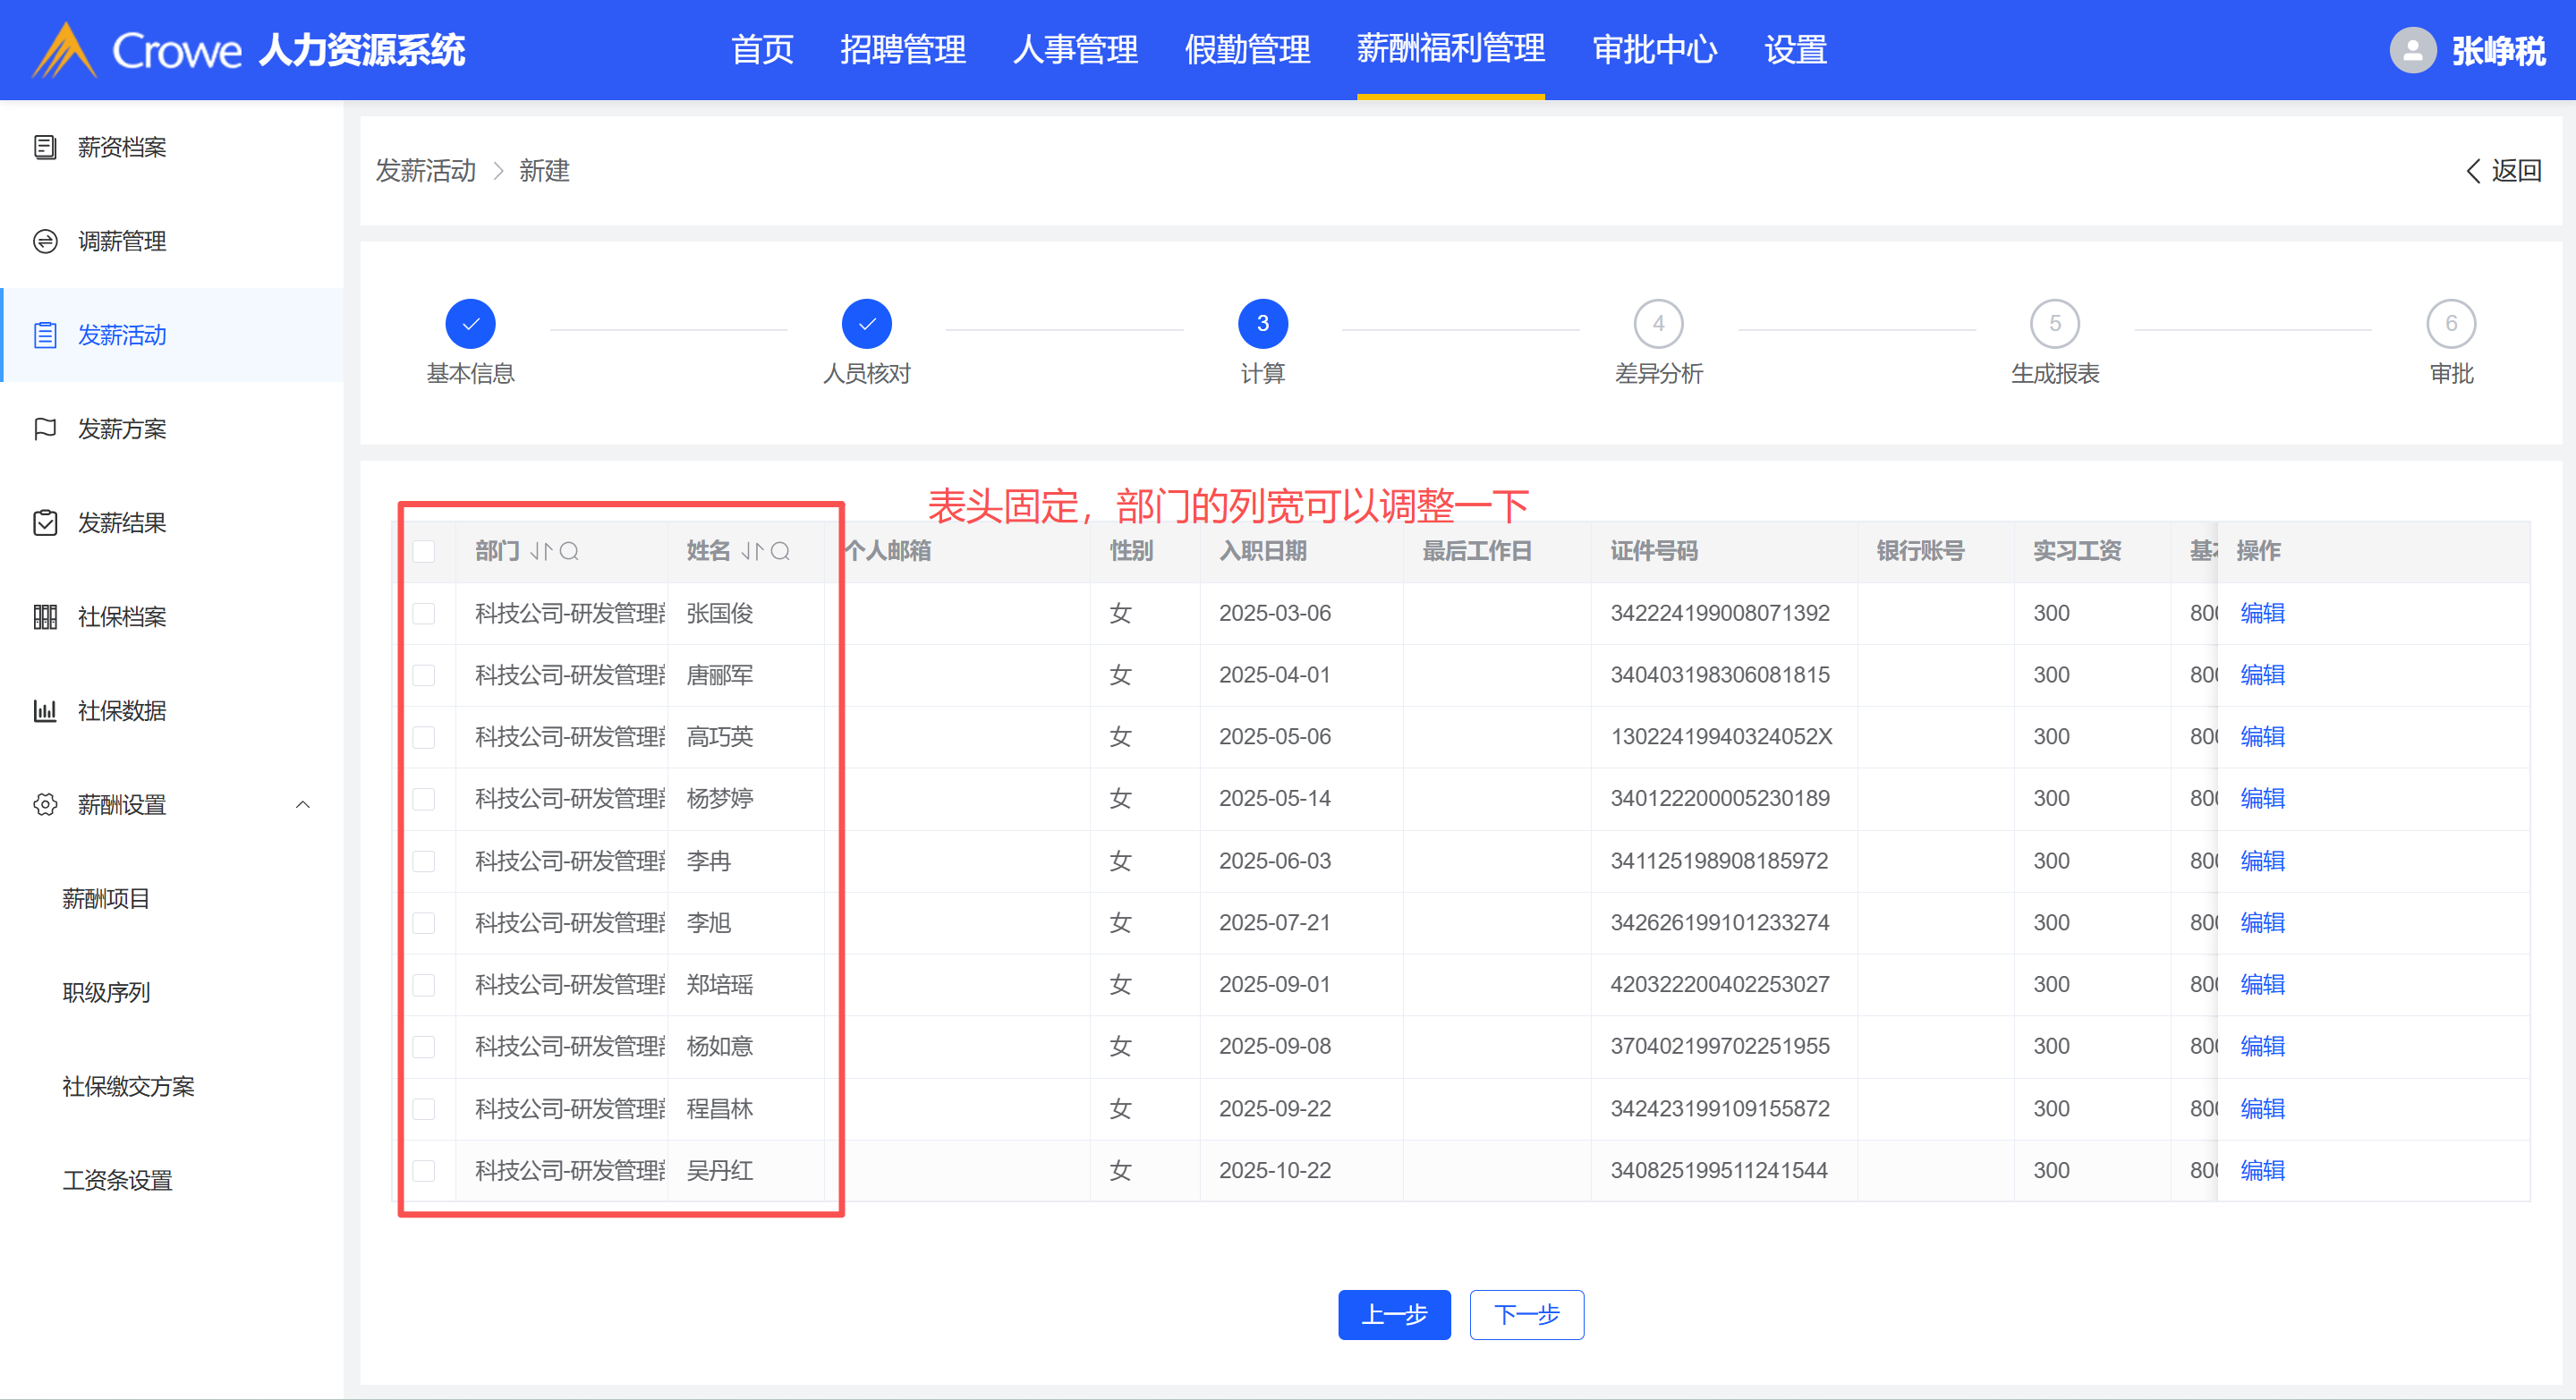Image resolution: width=2576 pixels, height=1400 pixels.
Task: Open the 假勤管理 top menu
Action: (x=1247, y=50)
